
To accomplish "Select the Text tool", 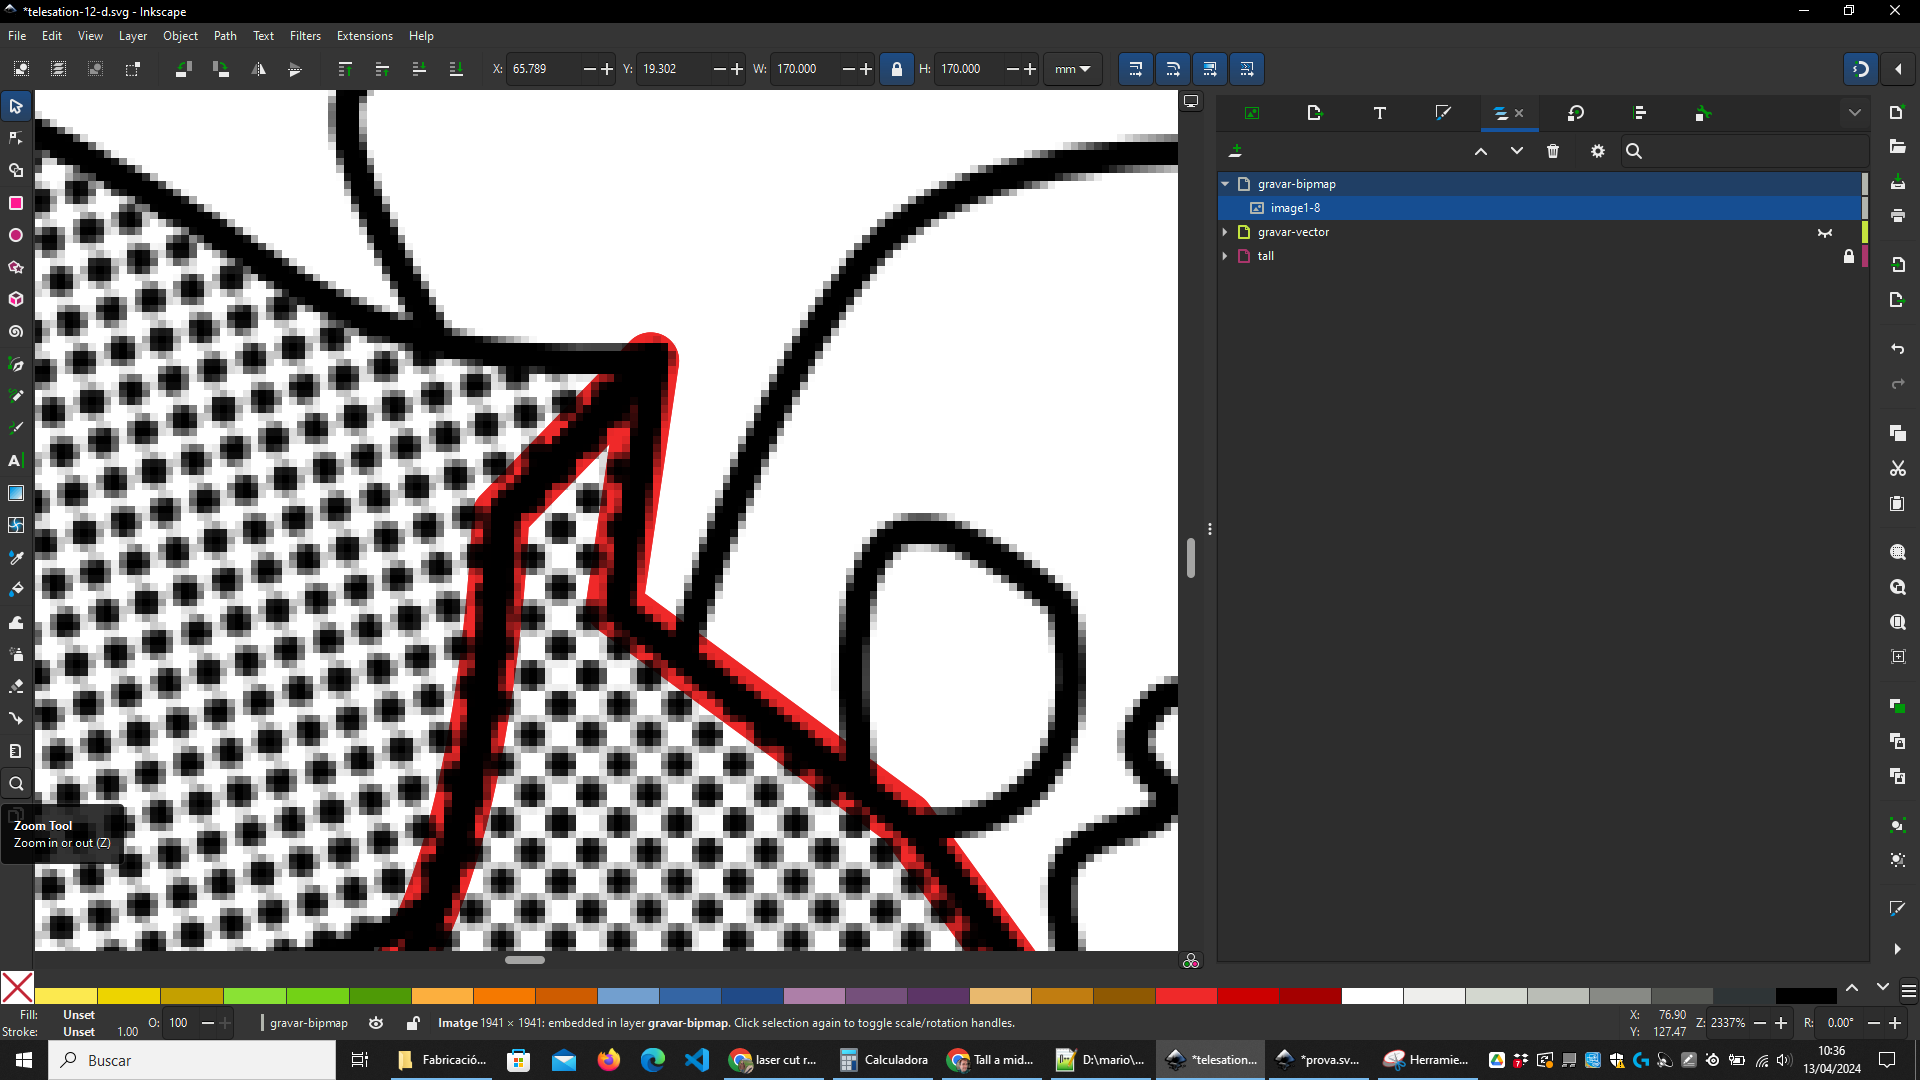I will pos(17,460).
